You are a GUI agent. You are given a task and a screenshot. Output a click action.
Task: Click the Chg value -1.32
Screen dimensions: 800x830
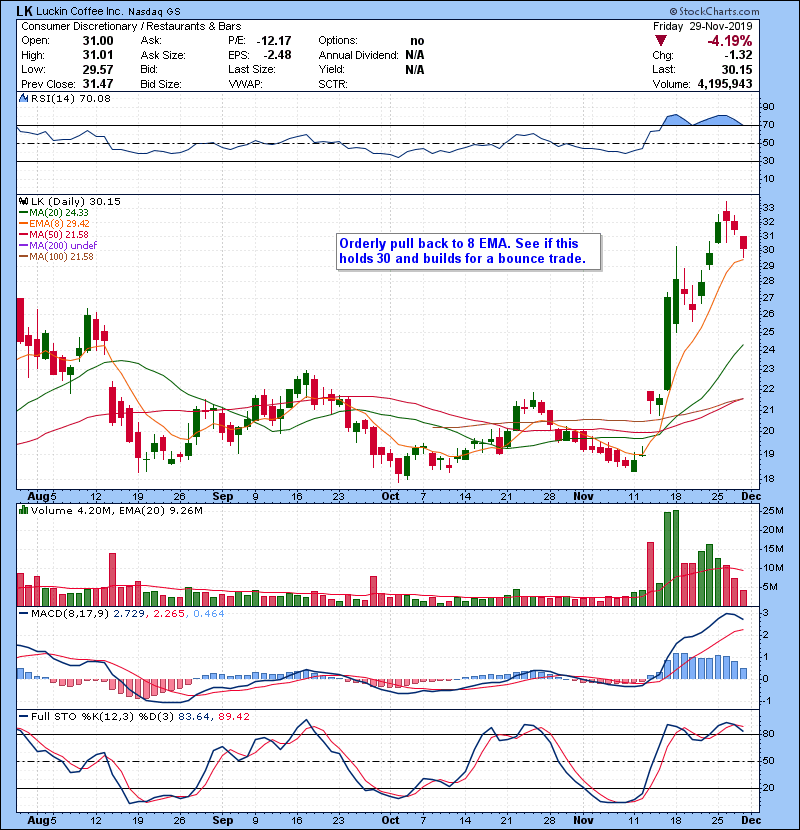click(738, 55)
